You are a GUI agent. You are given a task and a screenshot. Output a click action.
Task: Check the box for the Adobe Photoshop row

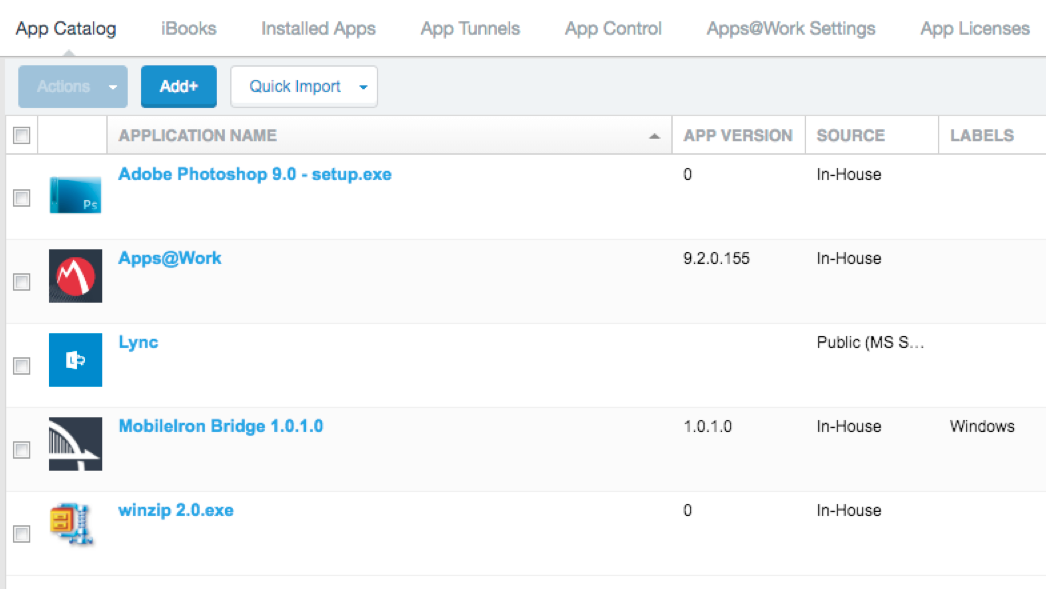pos(22,198)
